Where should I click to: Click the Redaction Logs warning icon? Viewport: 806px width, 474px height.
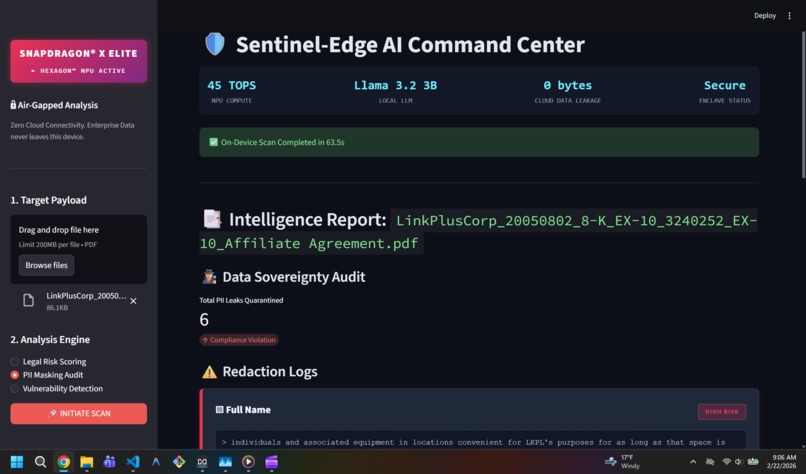pyautogui.click(x=209, y=372)
